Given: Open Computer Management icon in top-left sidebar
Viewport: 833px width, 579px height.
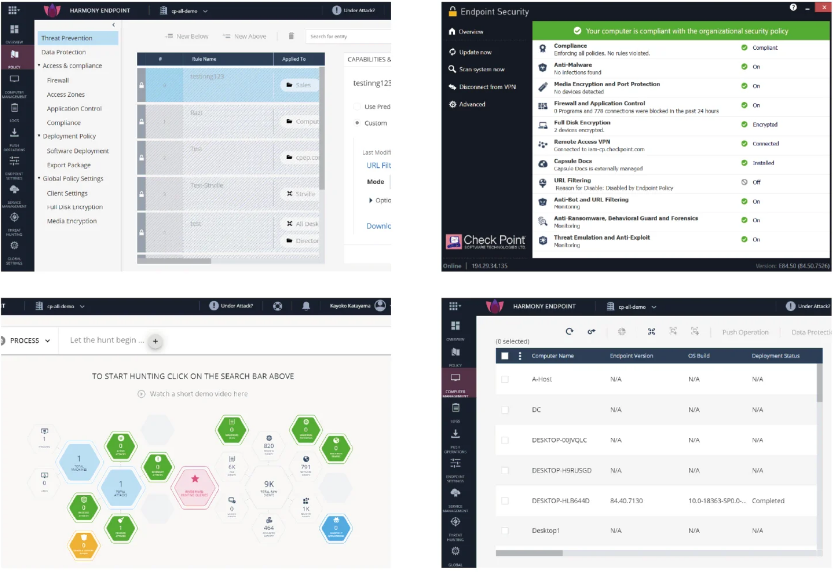Looking at the screenshot, I should coord(14,79).
